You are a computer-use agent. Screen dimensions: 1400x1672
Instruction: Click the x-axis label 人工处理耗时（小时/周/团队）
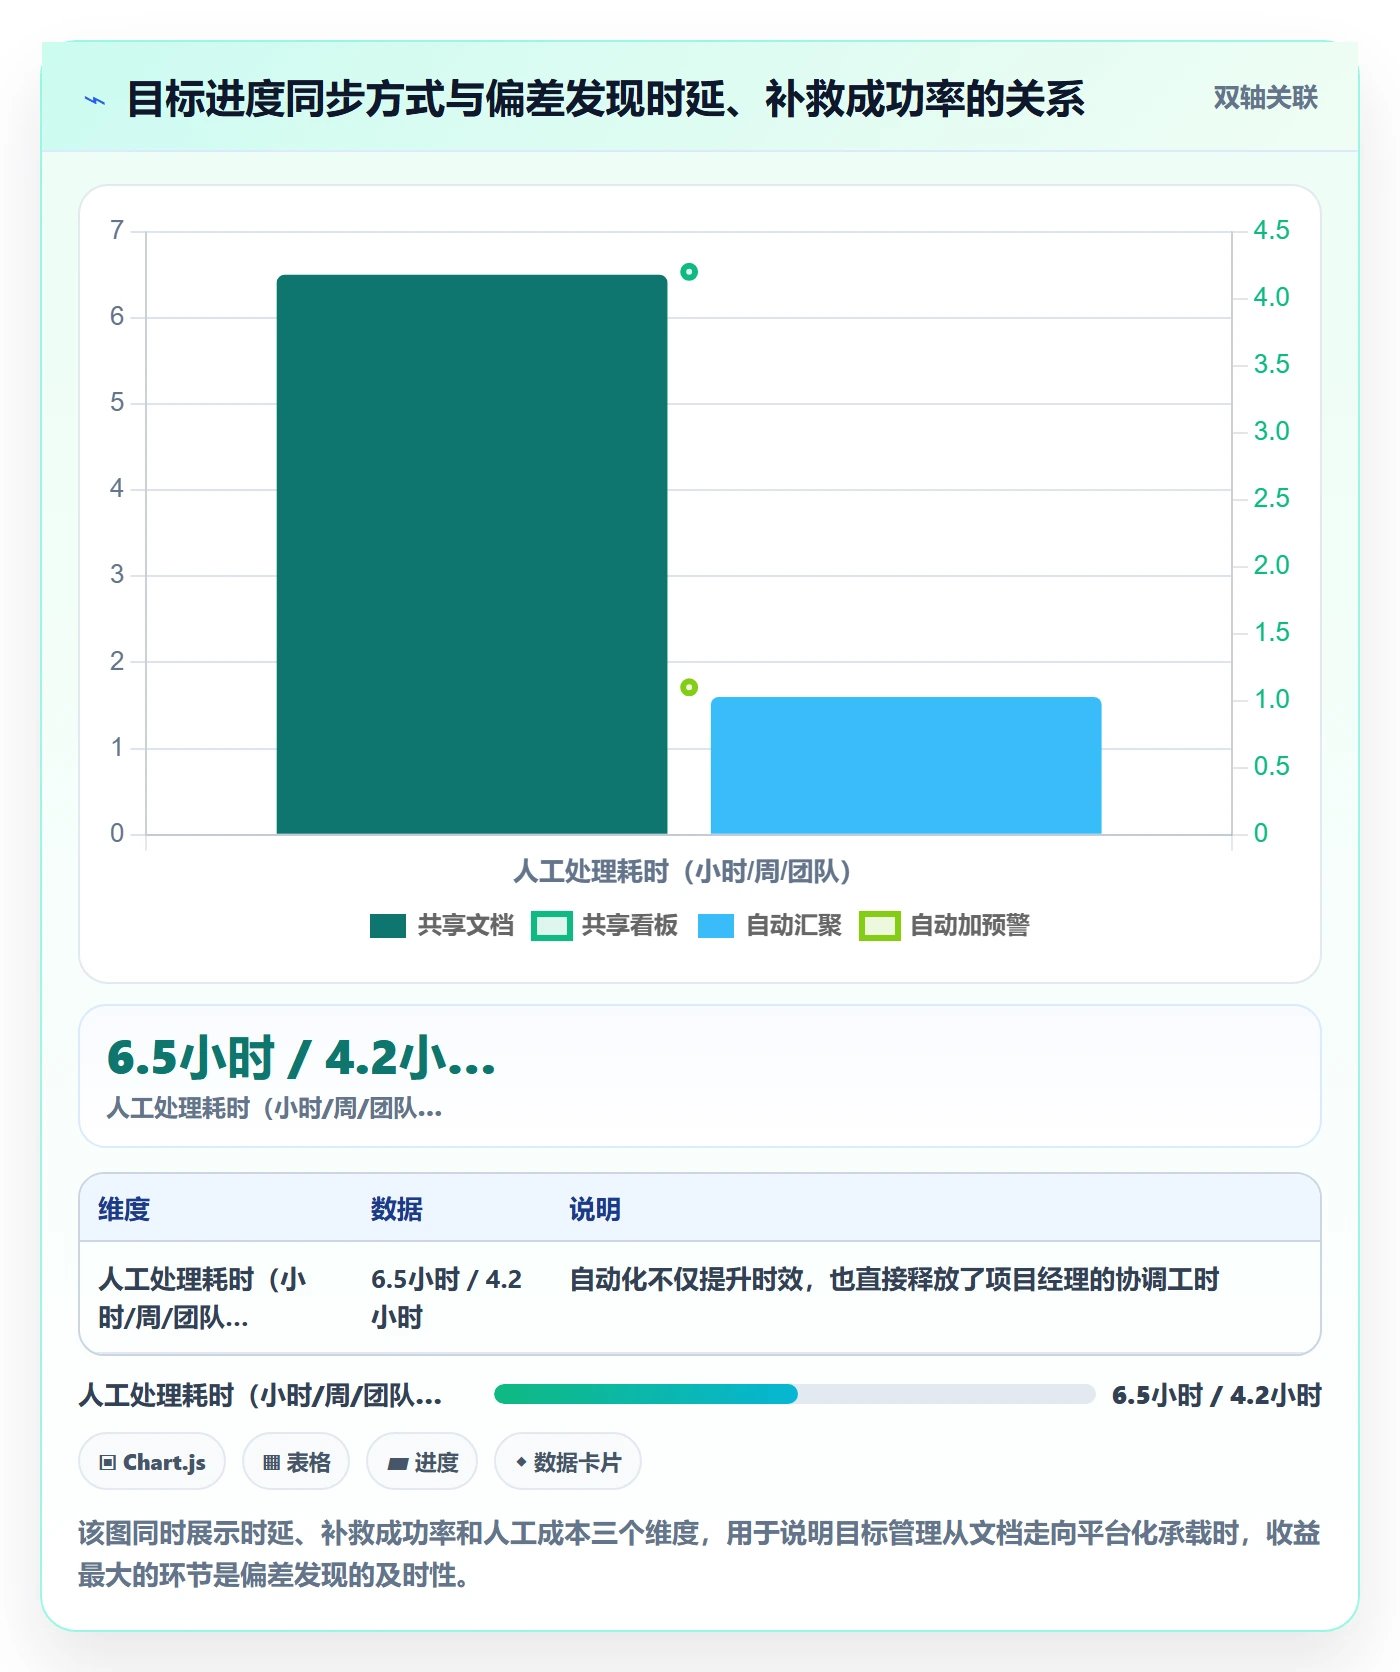pyautogui.click(x=682, y=871)
